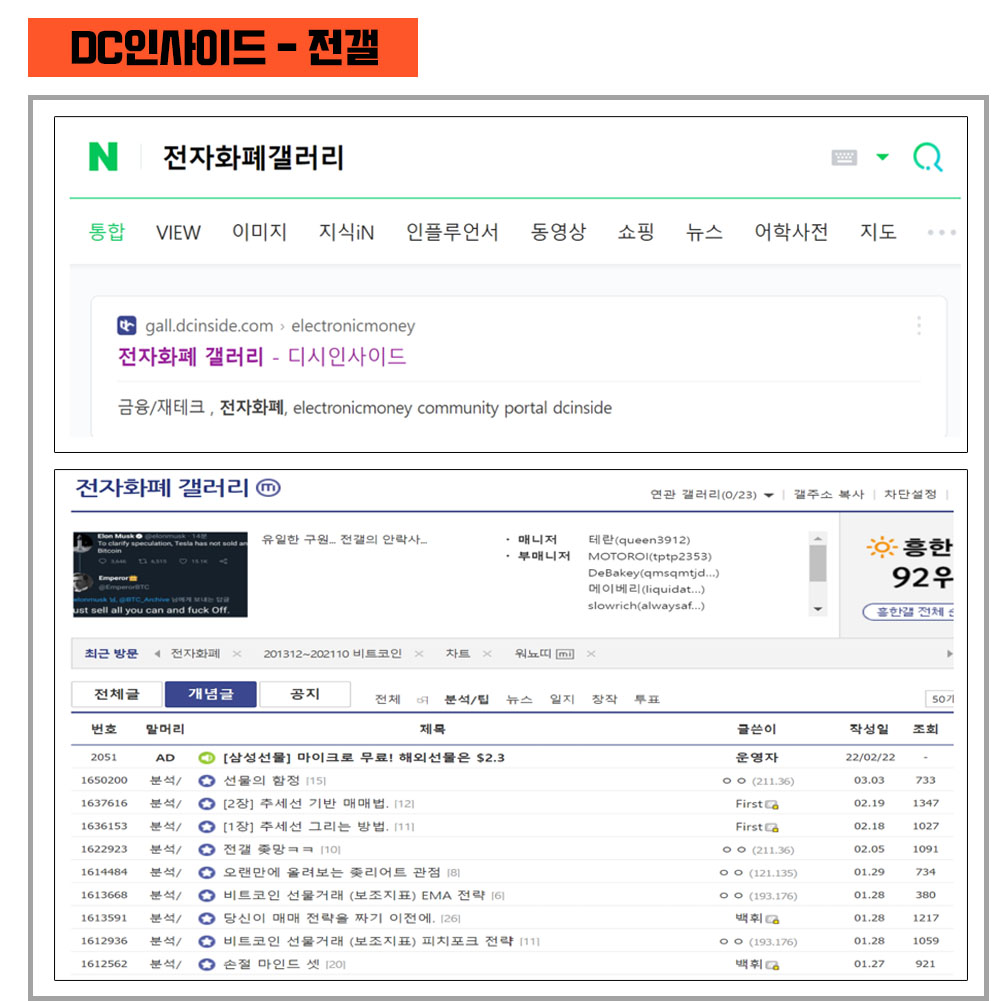Remove 전자화폐 from recent visits
The image size is (1008, 1002).
tap(237, 654)
